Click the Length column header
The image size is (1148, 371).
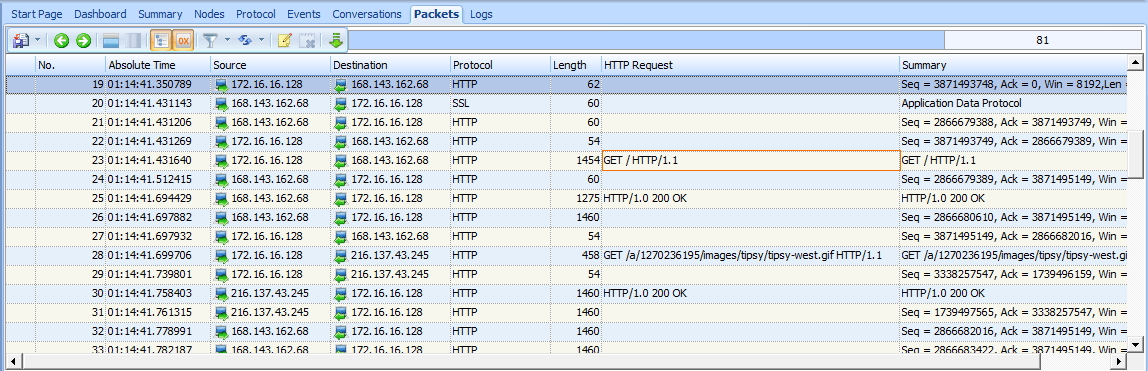point(576,65)
